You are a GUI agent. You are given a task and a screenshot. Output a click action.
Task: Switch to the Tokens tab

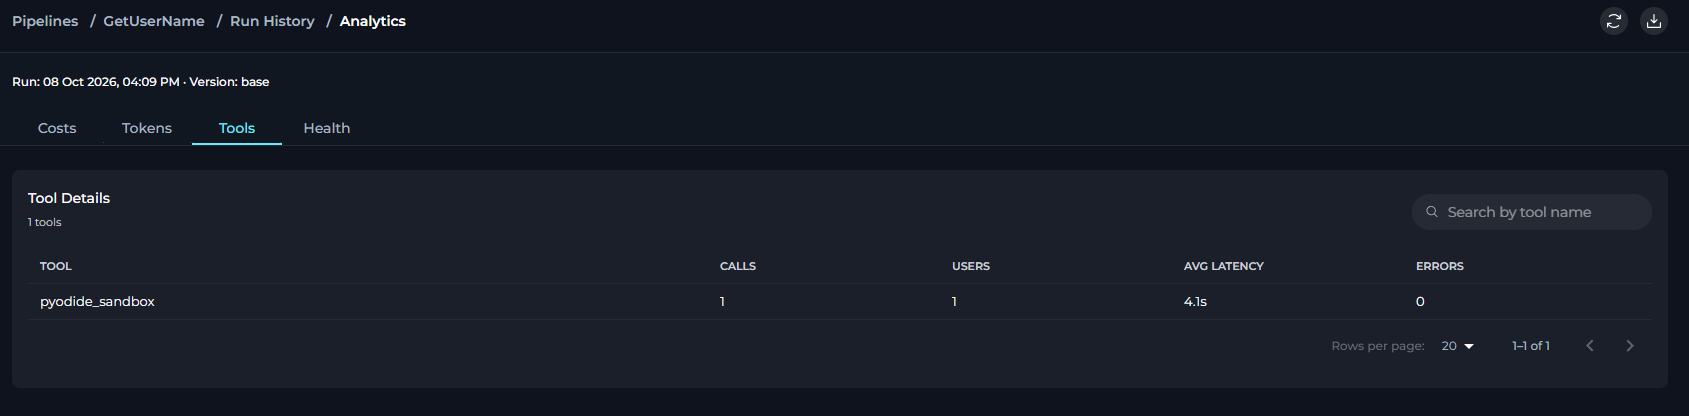point(147,128)
